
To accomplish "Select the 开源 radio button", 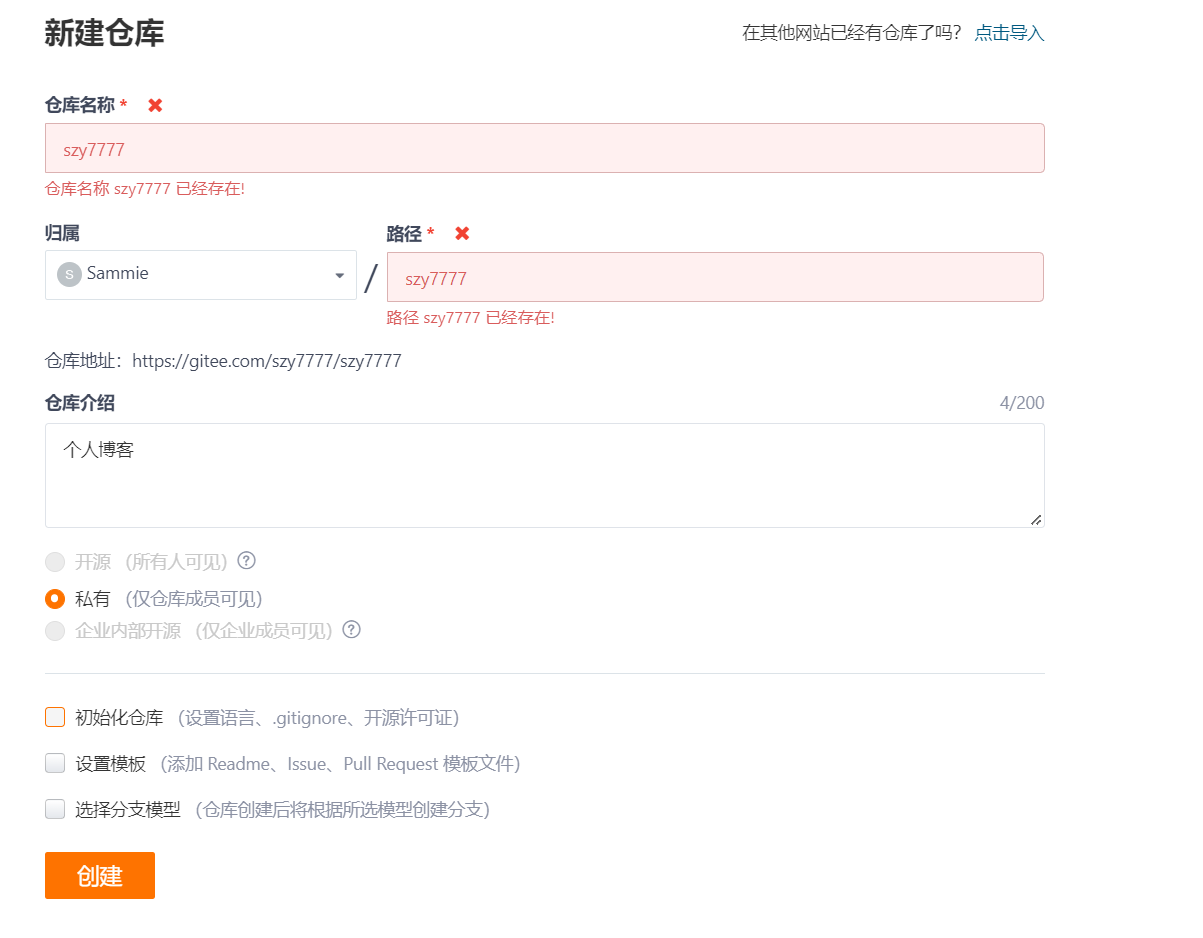I will [x=55, y=561].
